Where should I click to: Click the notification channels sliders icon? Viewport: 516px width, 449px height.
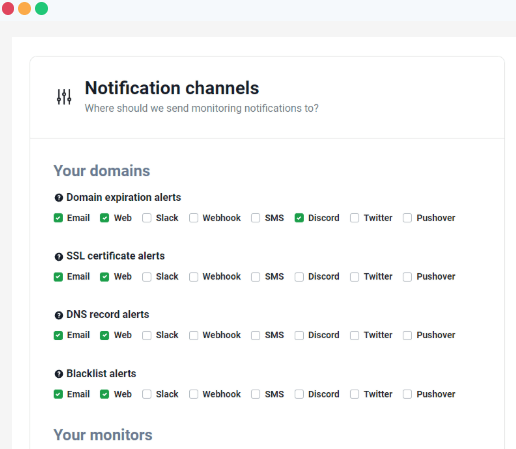coord(64,97)
